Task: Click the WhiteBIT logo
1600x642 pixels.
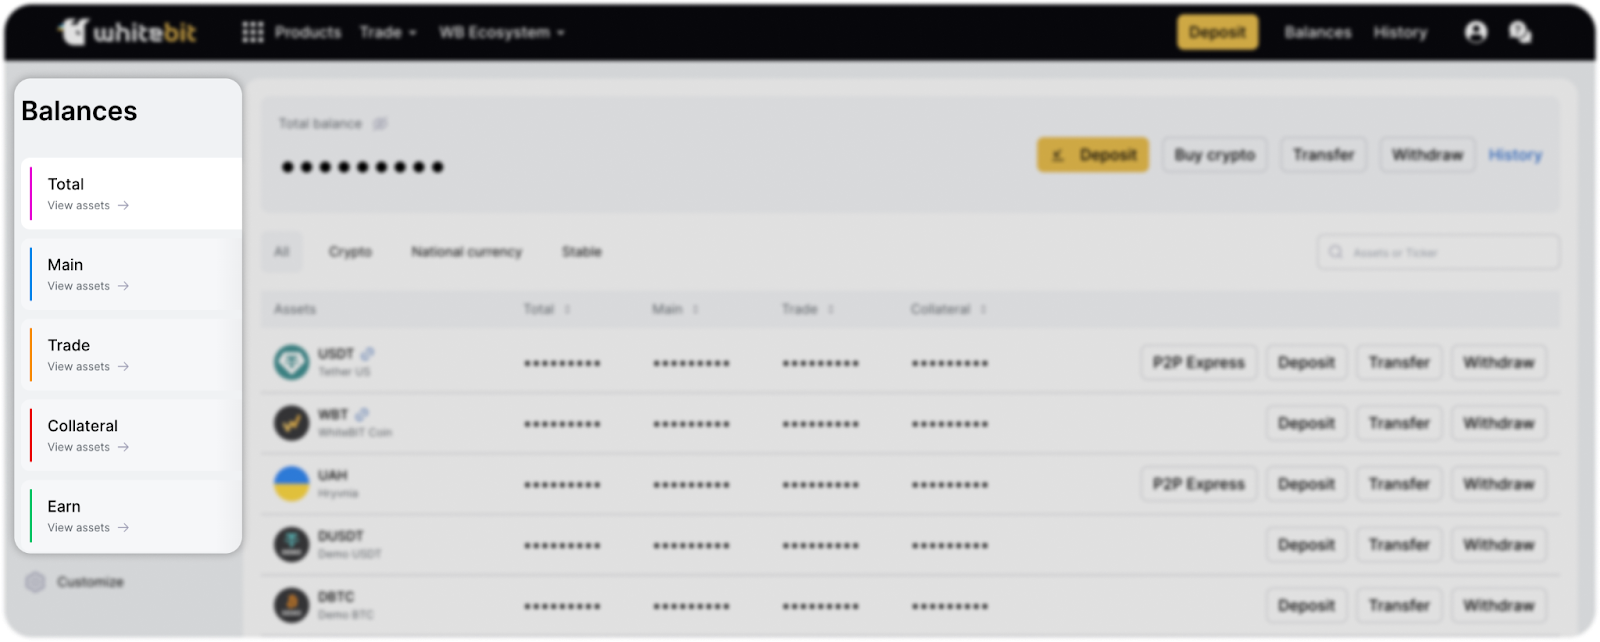Action: tap(127, 32)
